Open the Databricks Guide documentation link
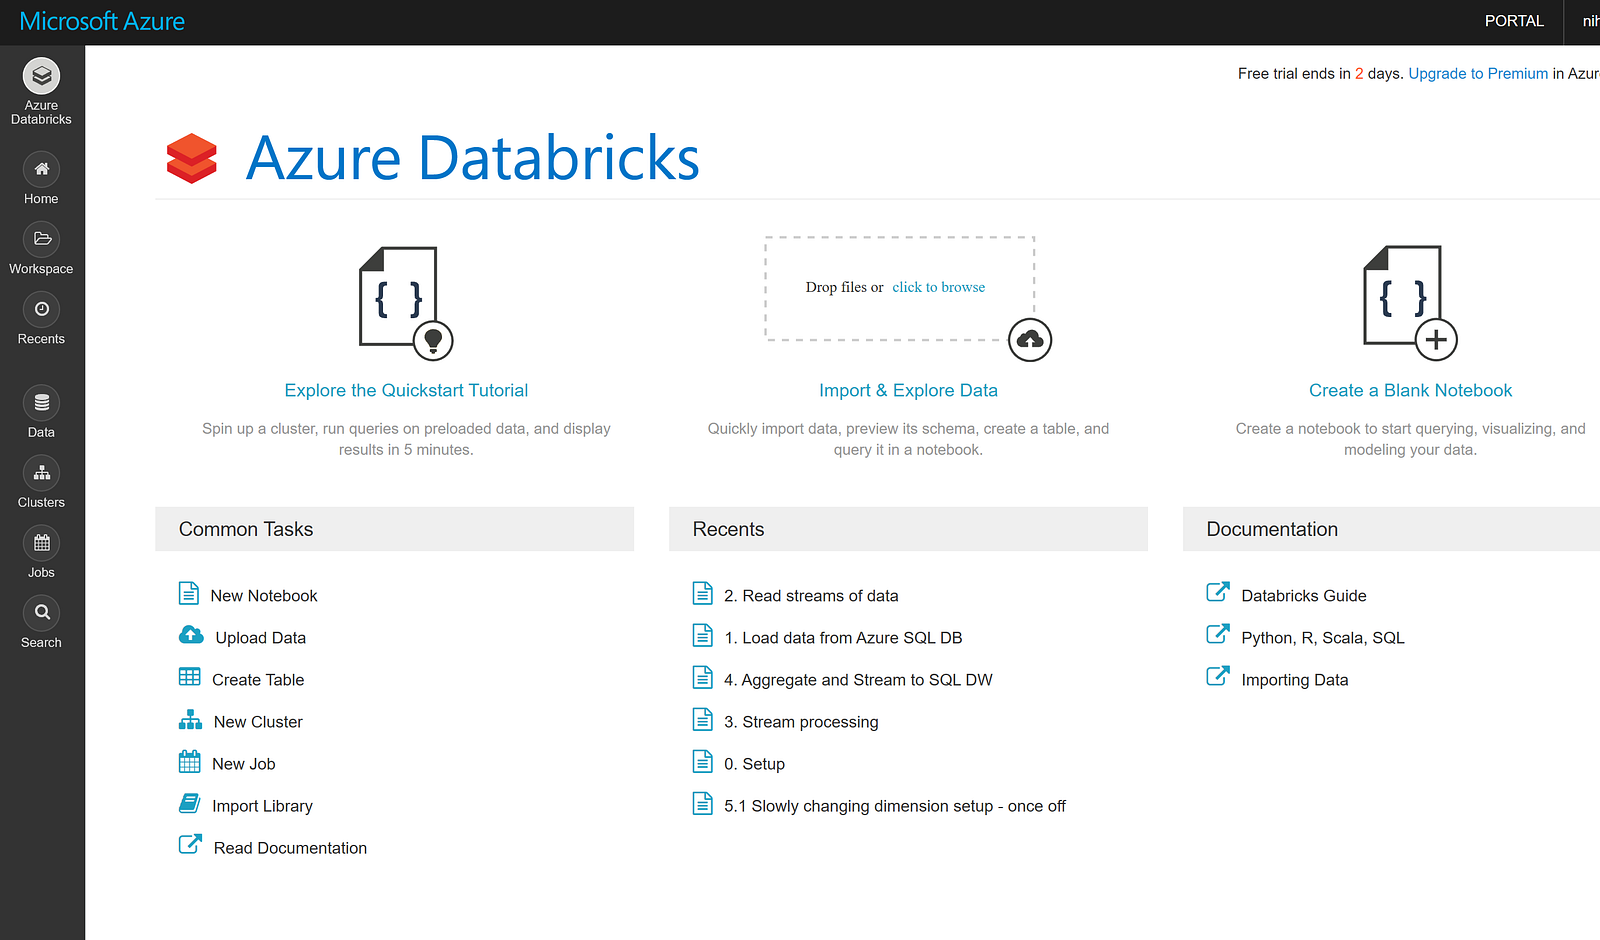 point(1304,596)
